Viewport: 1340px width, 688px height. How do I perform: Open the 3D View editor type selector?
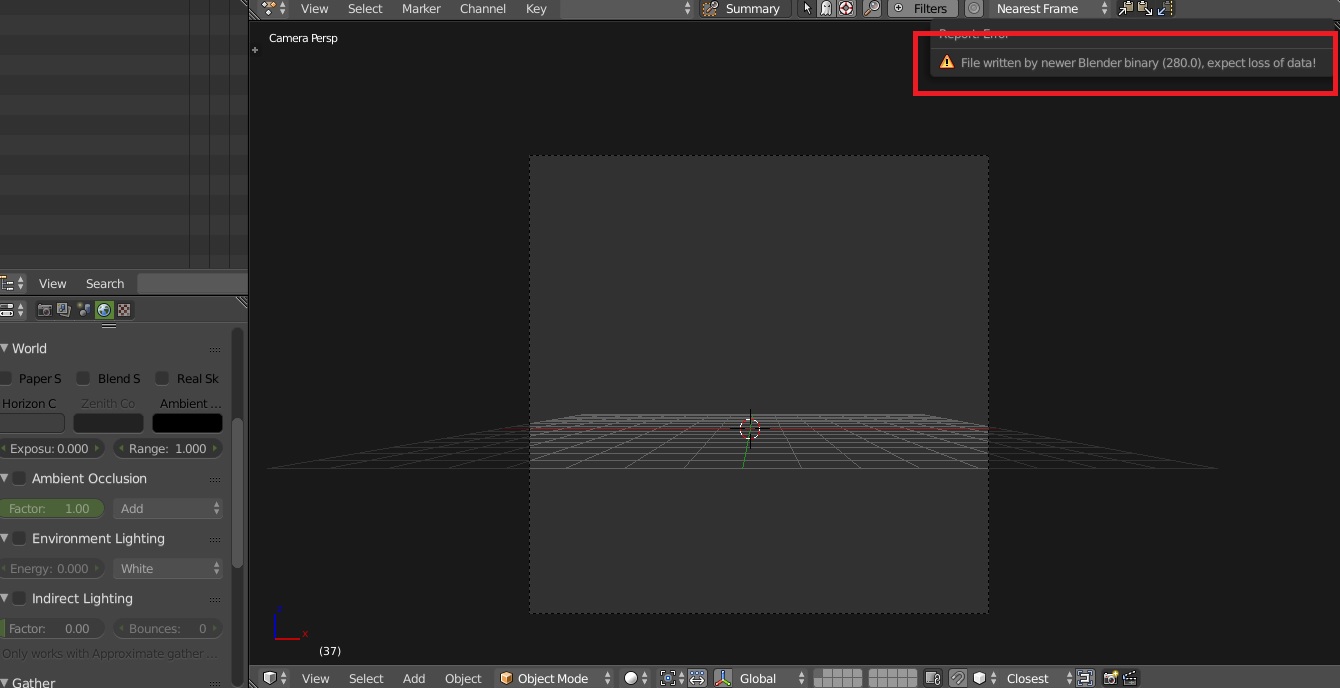point(275,678)
